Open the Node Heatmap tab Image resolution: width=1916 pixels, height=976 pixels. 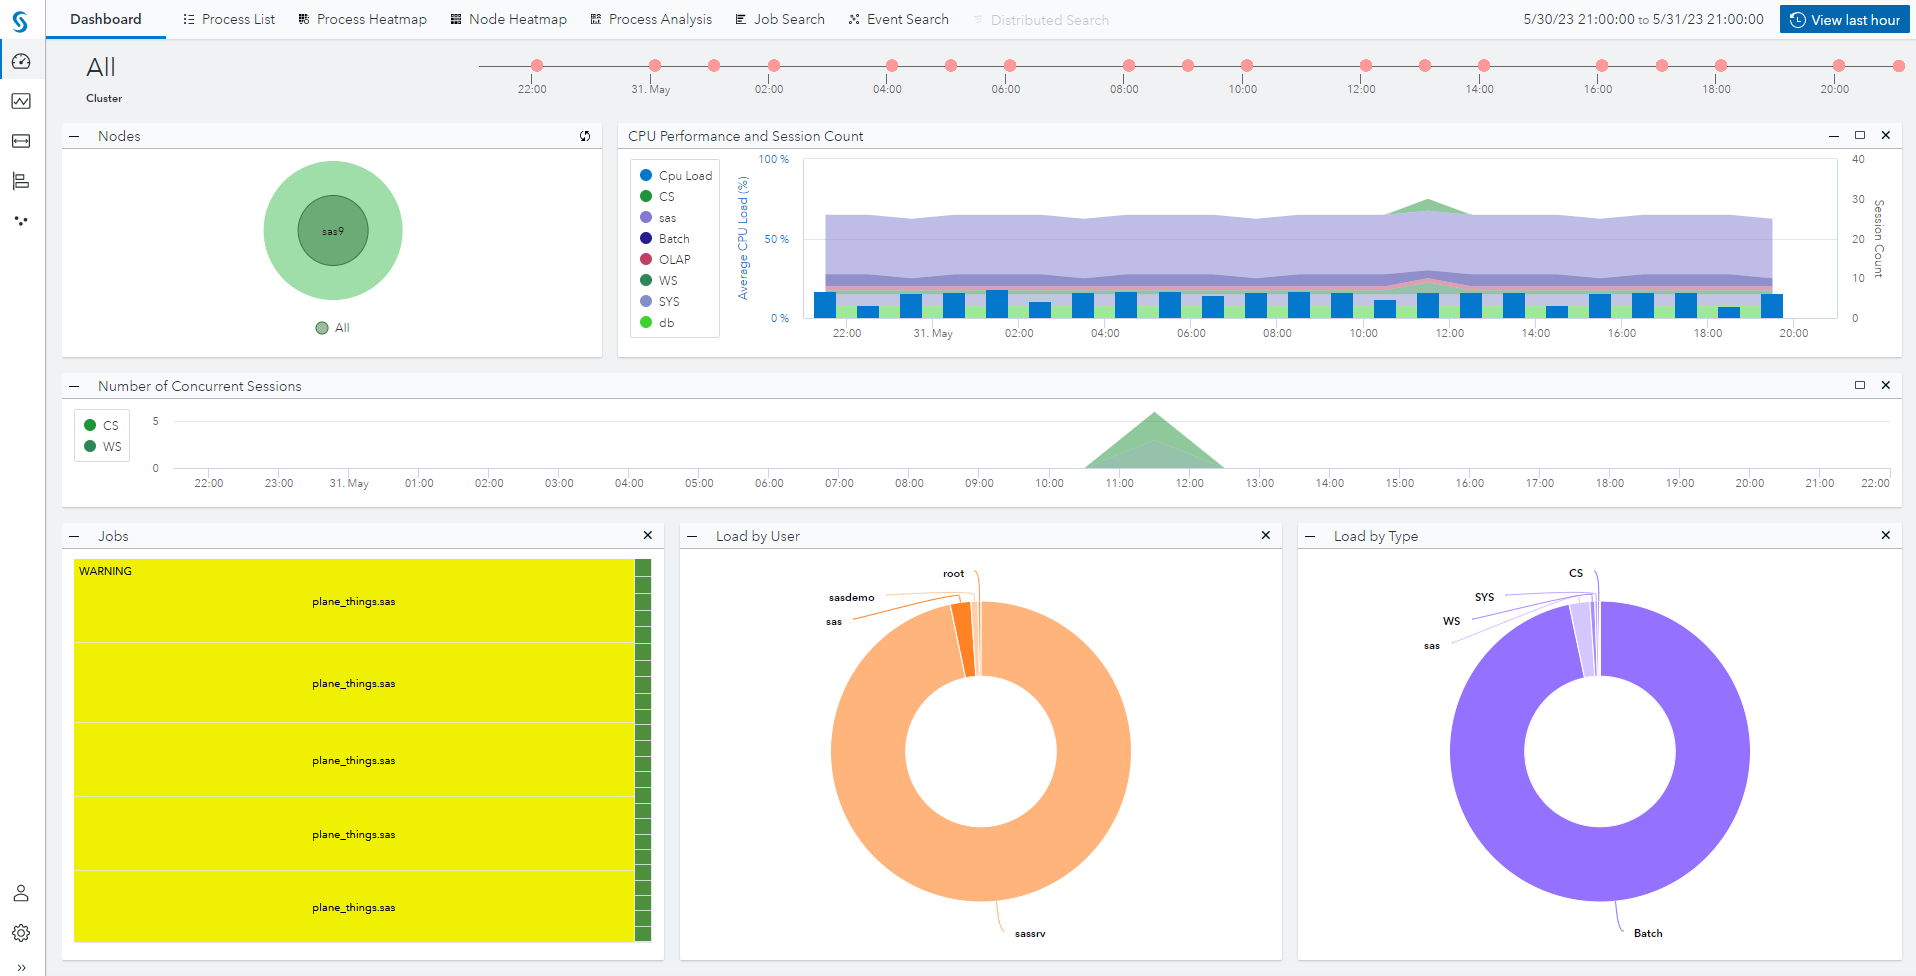pos(508,19)
